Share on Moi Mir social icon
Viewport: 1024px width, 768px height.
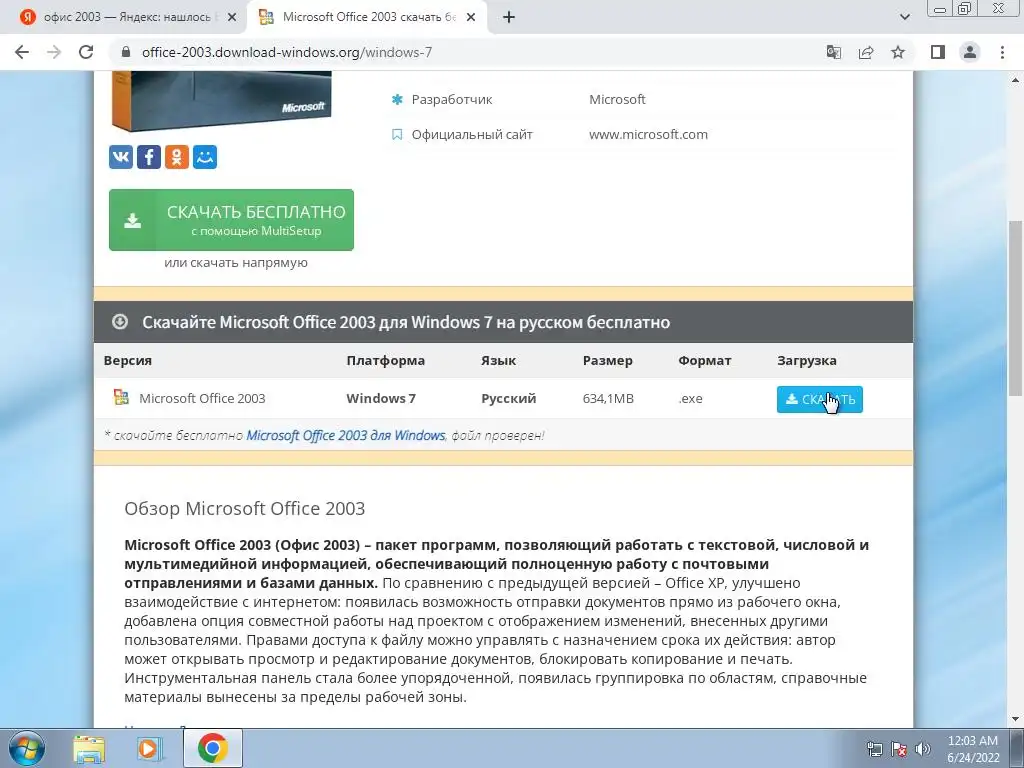pyautogui.click(x=205, y=157)
